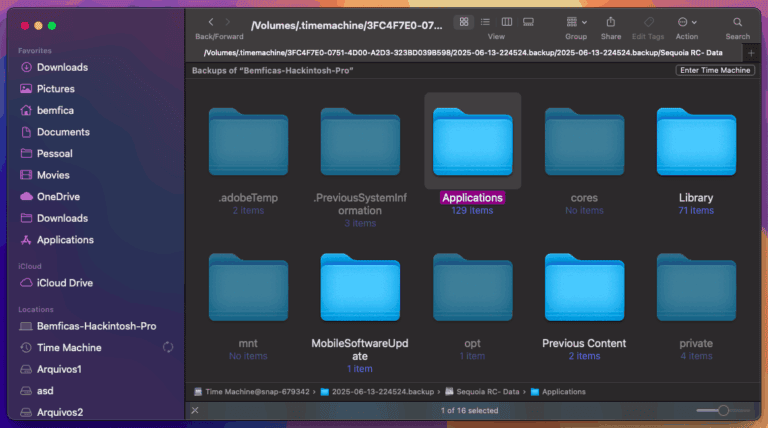Open iCloud Drive from sidebar
Viewport: 768px width, 428px height.
click(65, 283)
